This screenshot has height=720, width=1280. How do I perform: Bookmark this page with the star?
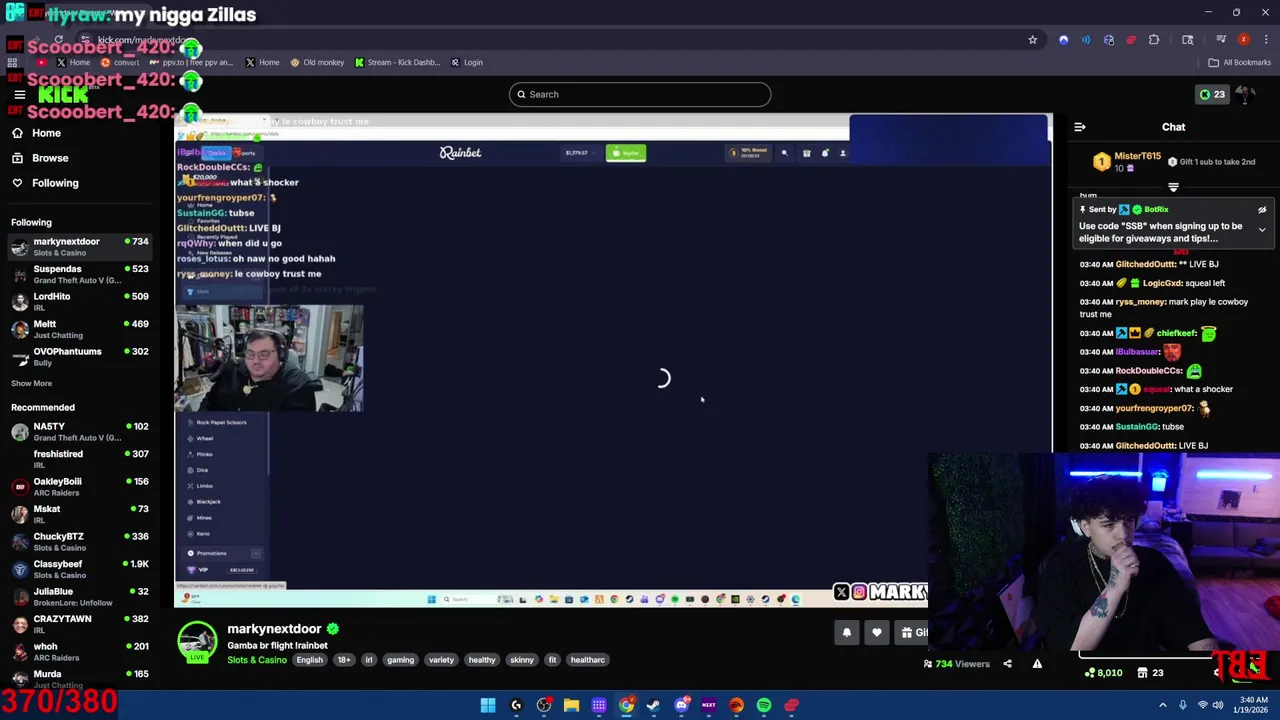[x=1033, y=40]
